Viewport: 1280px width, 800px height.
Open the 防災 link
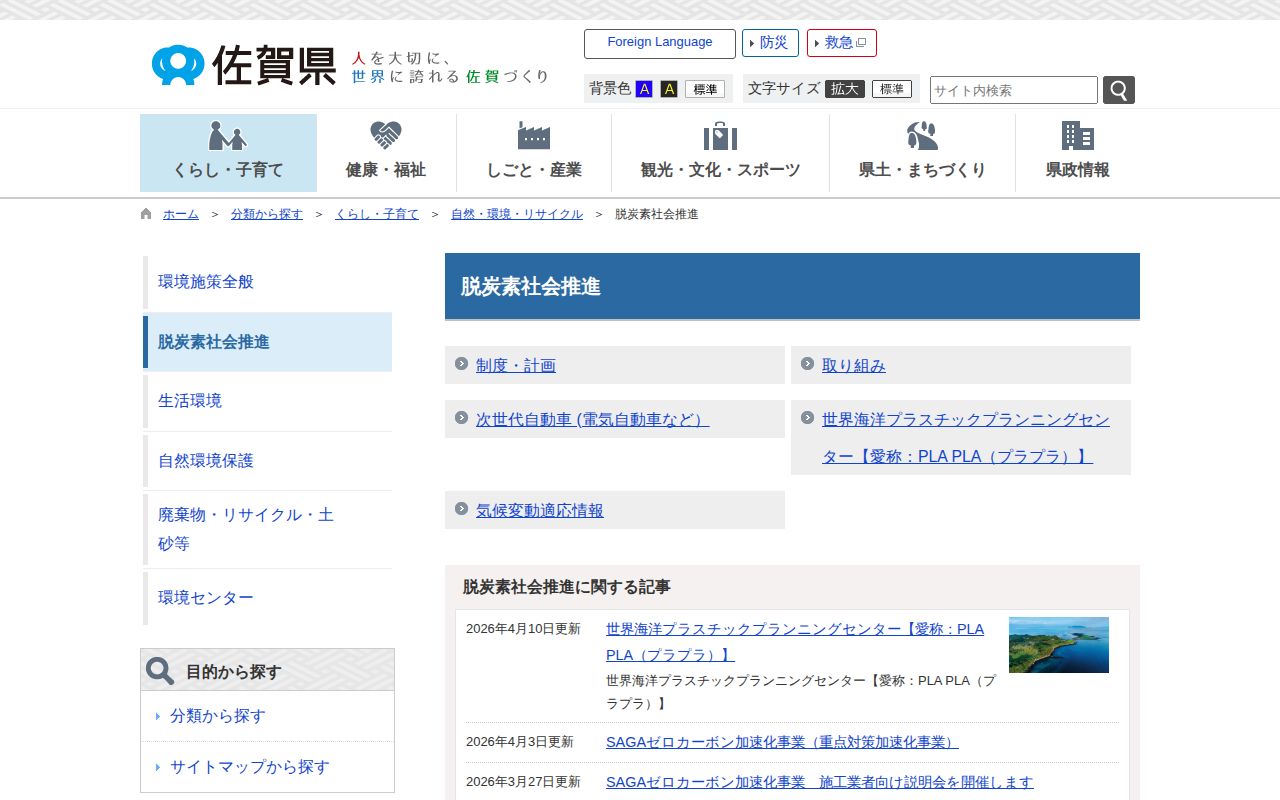[x=770, y=43]
